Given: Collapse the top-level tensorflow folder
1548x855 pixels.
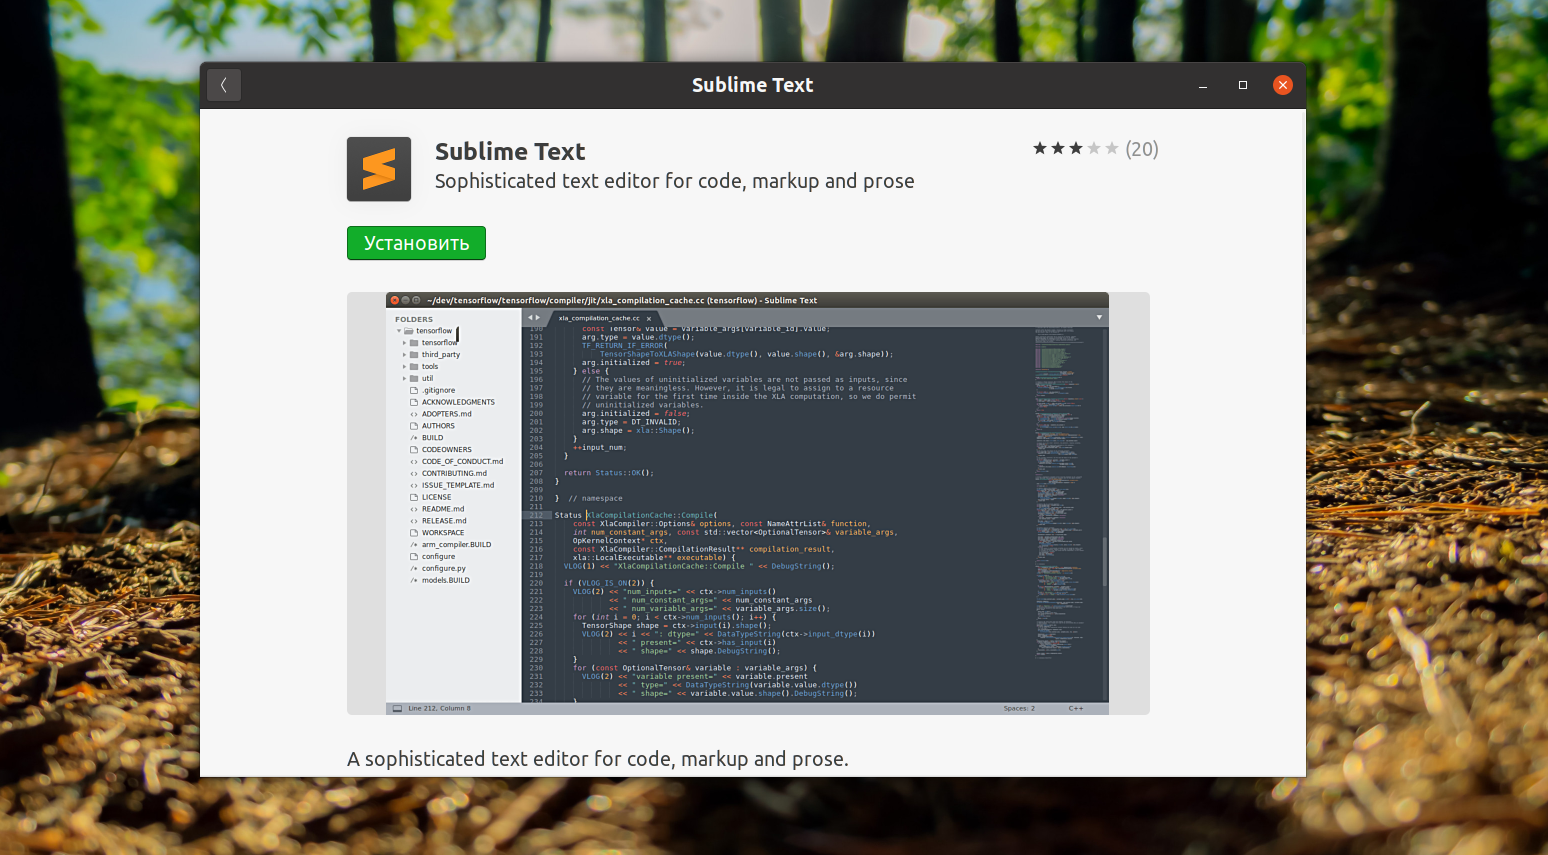Looking at the screenshot, I should [399, 331].
